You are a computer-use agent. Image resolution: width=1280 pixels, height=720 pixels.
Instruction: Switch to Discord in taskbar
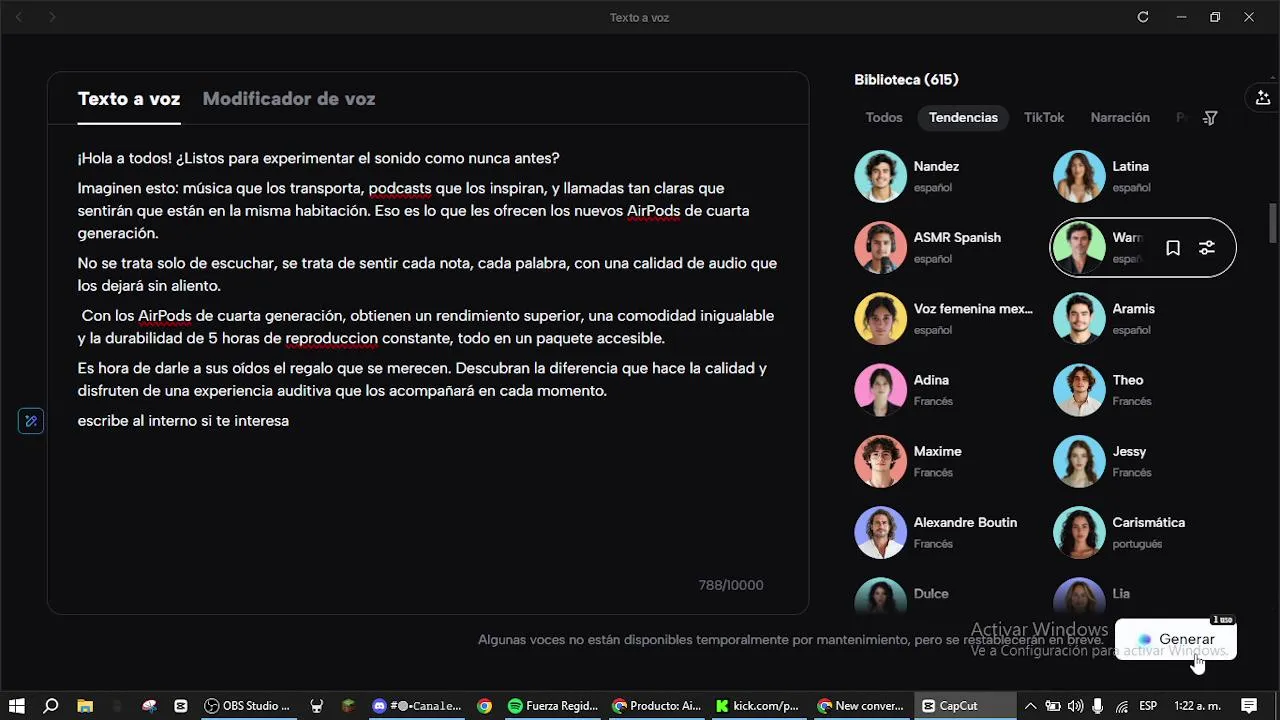417,705
